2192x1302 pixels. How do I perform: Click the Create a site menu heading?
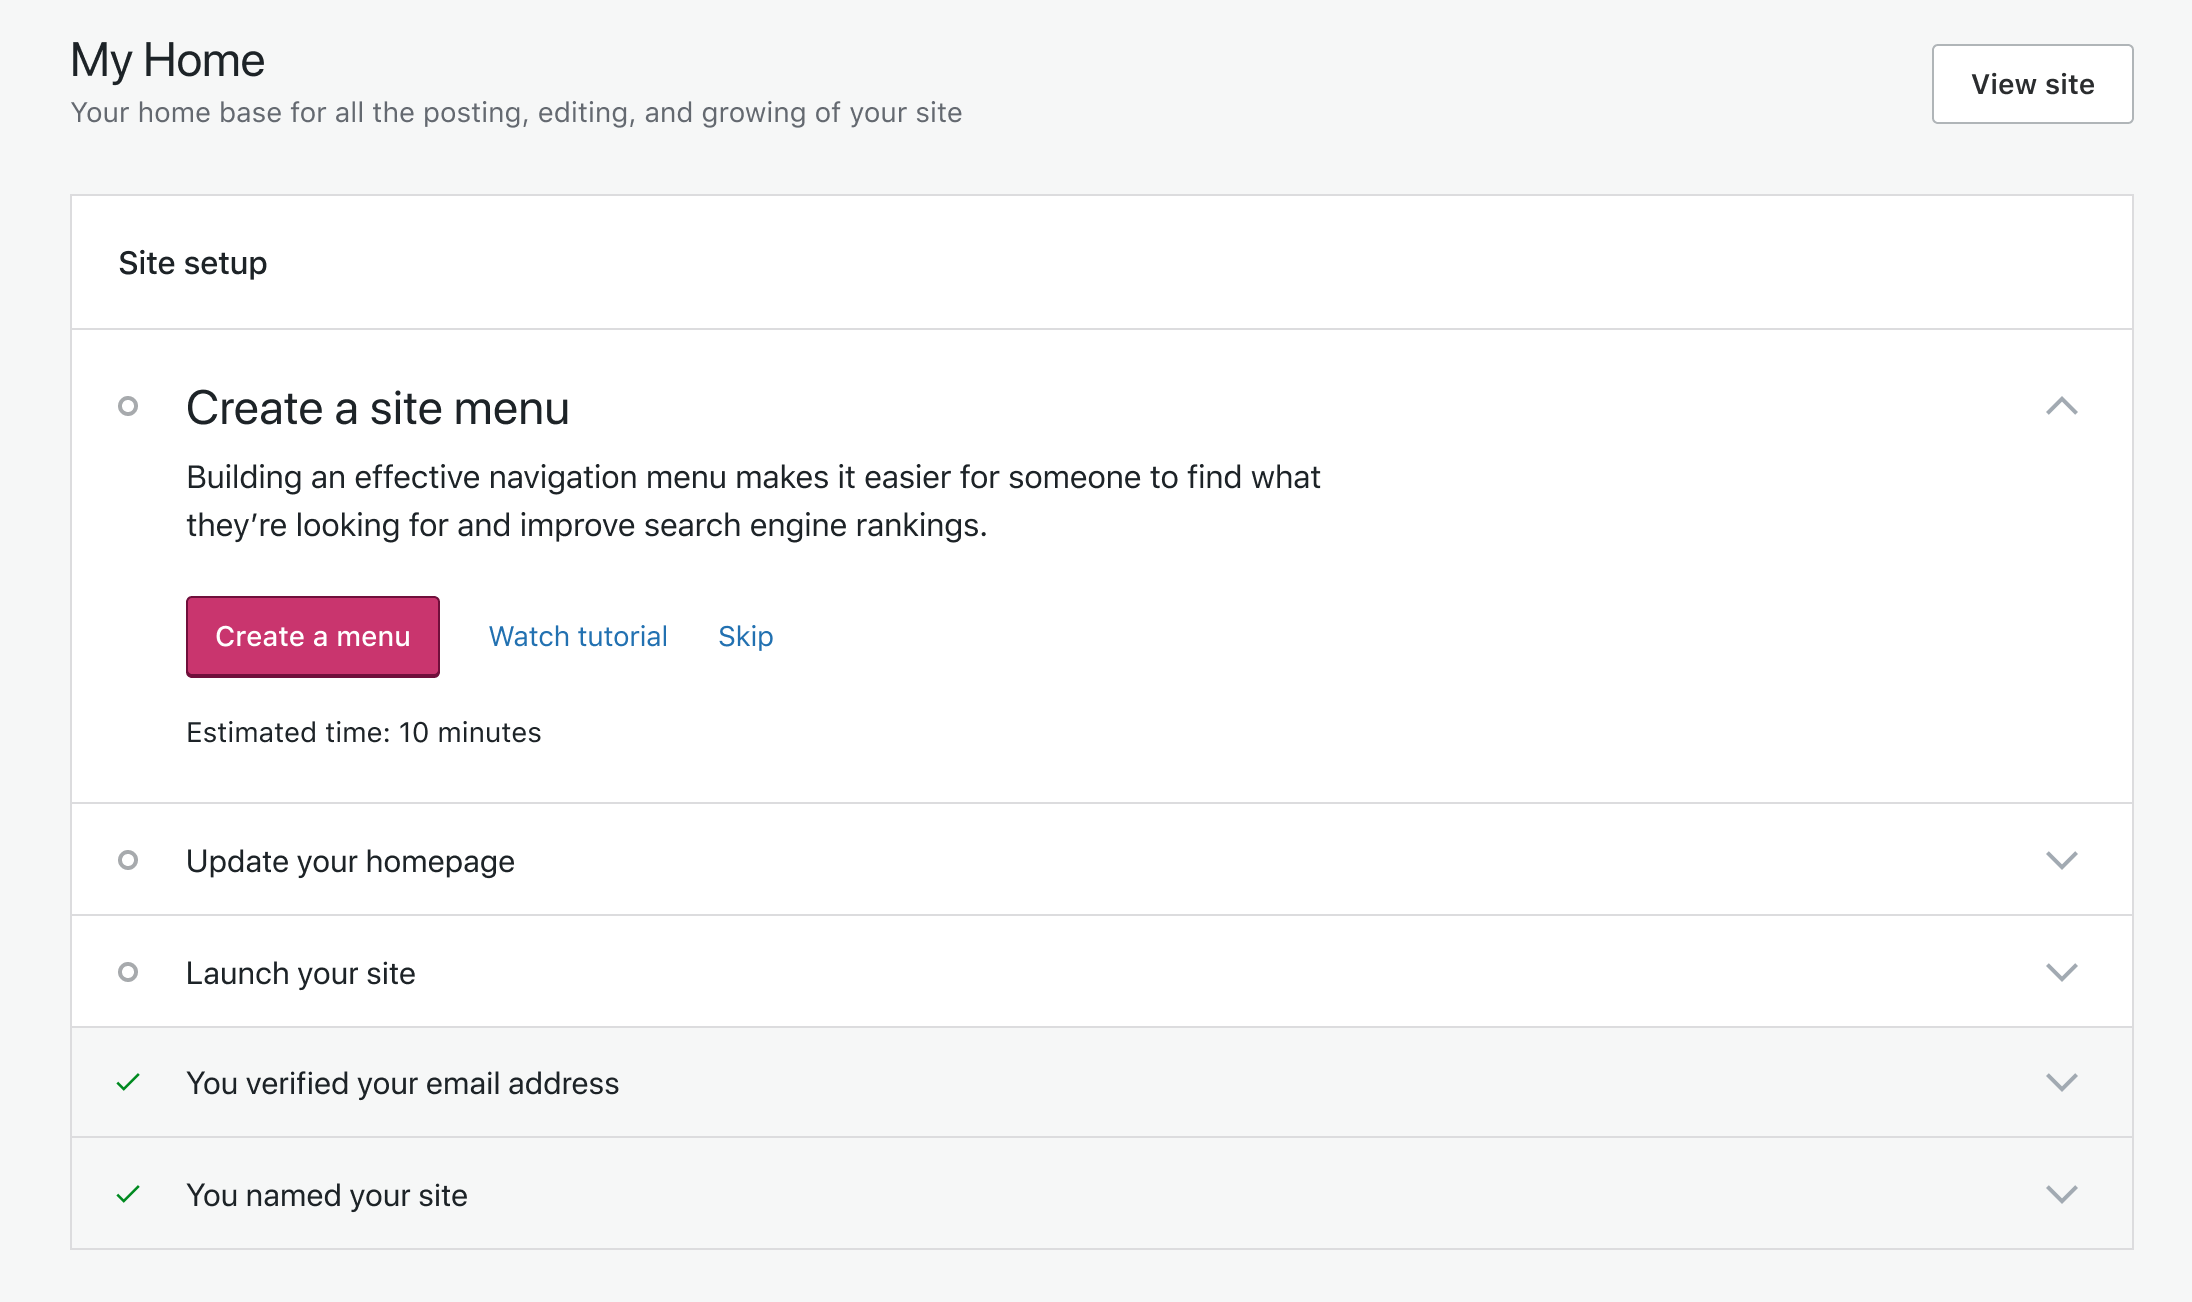pyautogui.click(x=377, y=408)
